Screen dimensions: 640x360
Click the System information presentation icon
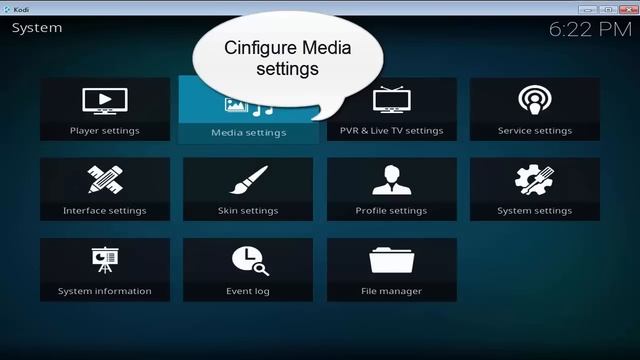[105, 260]
